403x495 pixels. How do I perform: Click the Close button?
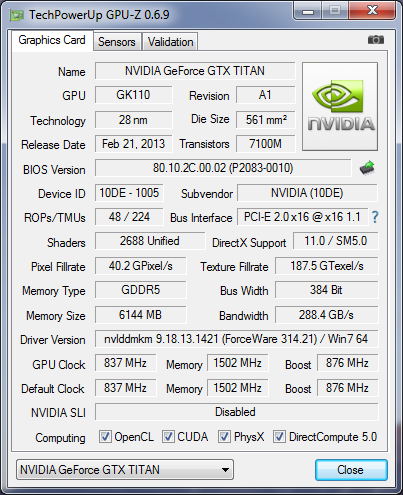pyautogui.click(x=351, y=470)
